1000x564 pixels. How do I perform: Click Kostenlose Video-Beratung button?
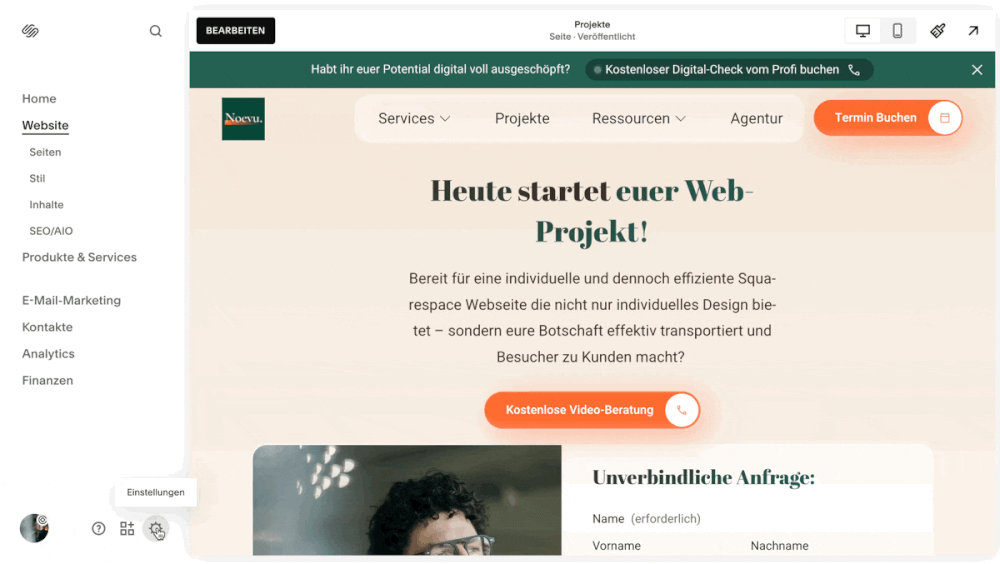[x=592, y=410]
